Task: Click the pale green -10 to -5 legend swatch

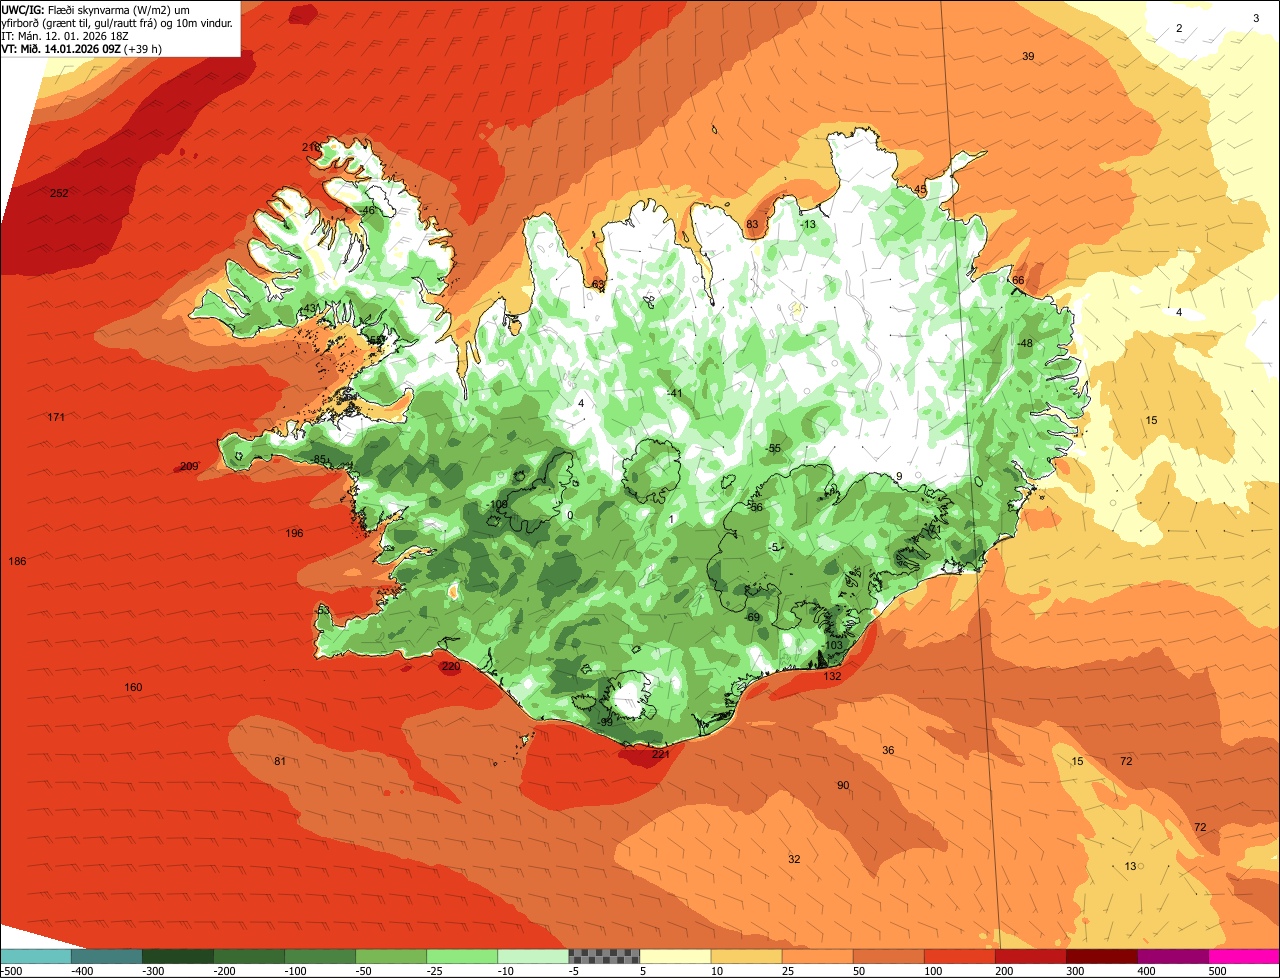Action: pyautogui.click(x=533, y=956)
